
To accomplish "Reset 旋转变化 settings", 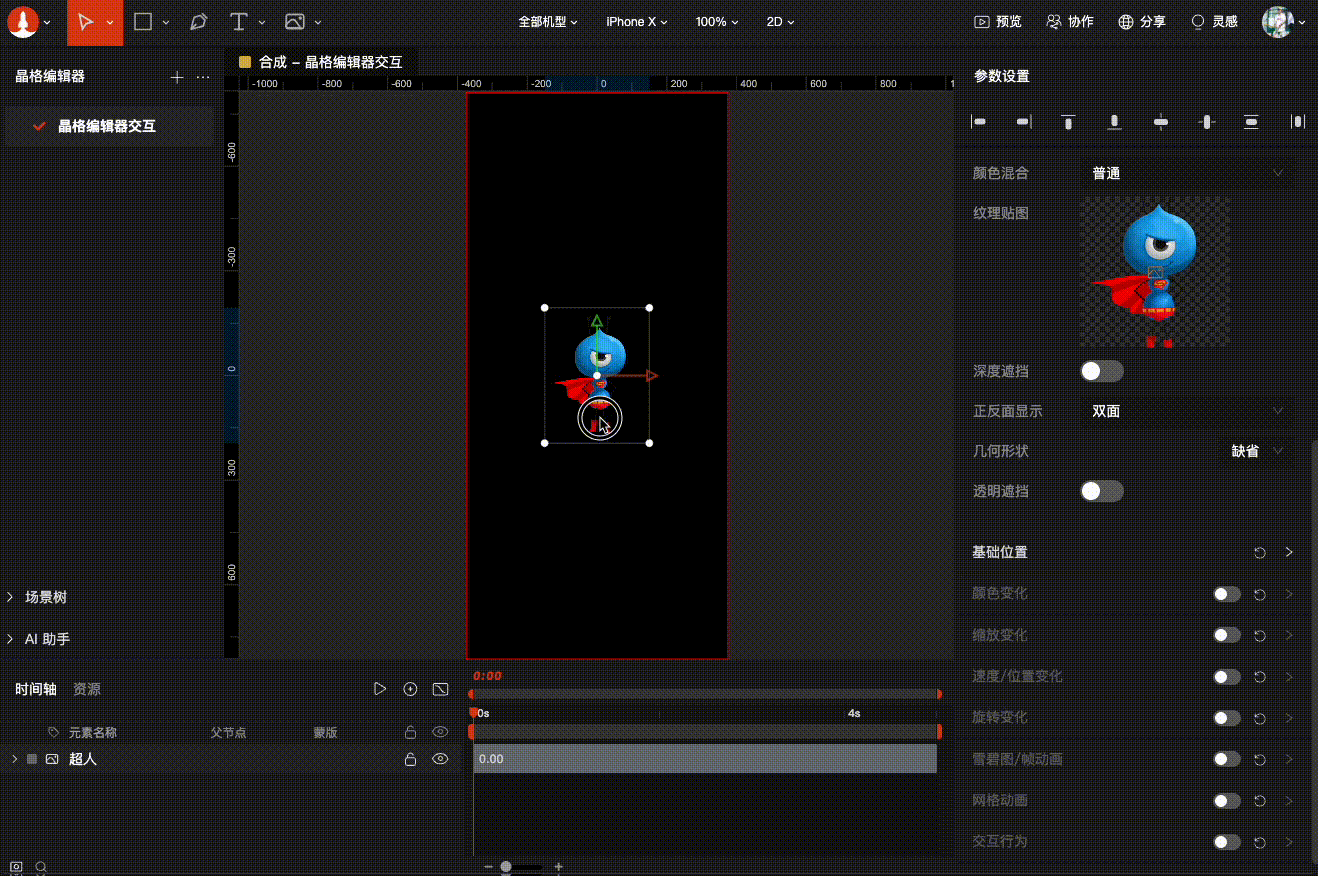I will pyautogui.click(x=1260, y=718).
